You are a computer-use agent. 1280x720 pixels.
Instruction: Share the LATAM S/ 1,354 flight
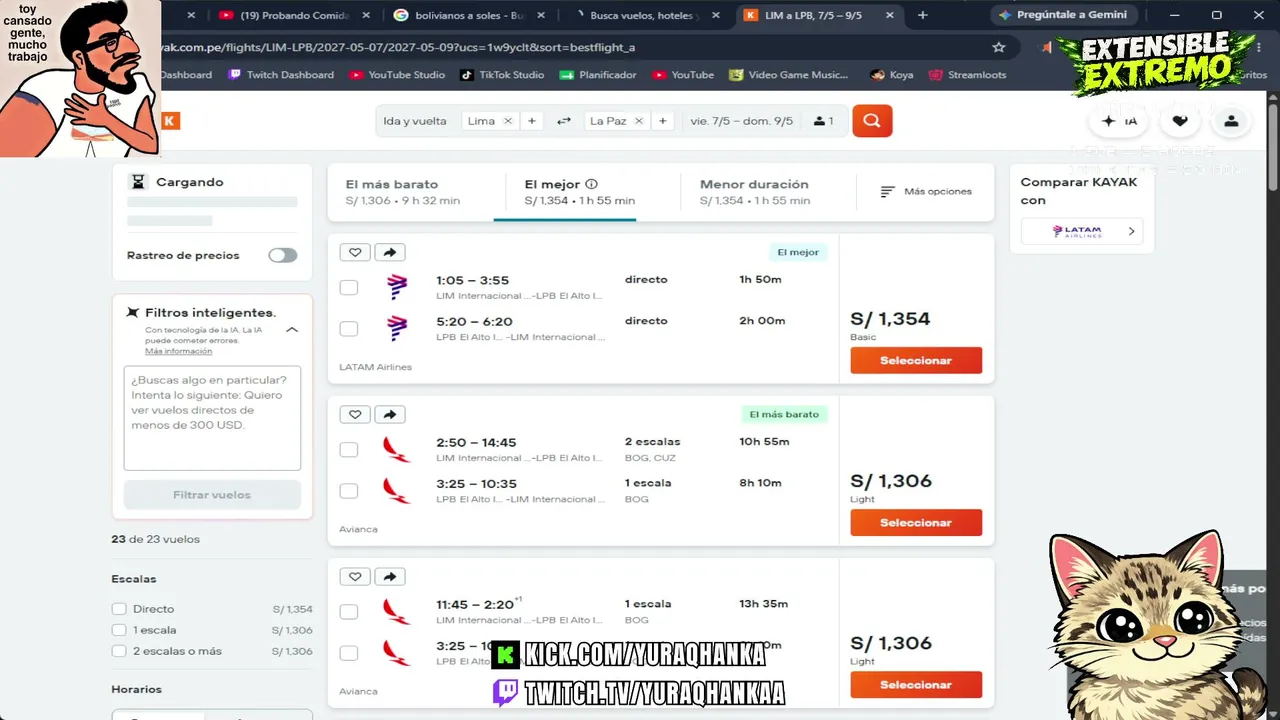coord(390,252)
